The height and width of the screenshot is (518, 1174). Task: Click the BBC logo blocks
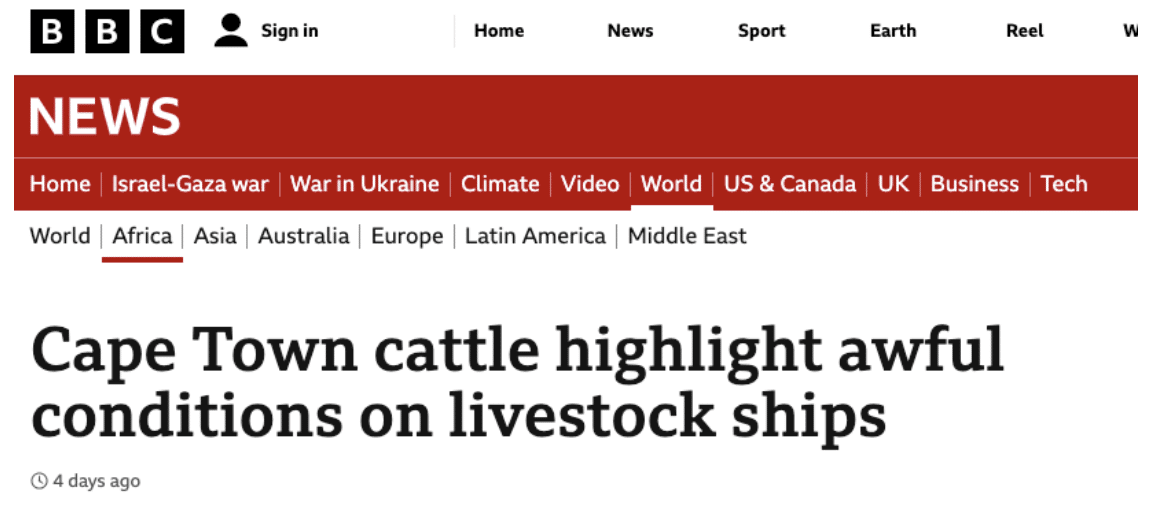(107, 31)
